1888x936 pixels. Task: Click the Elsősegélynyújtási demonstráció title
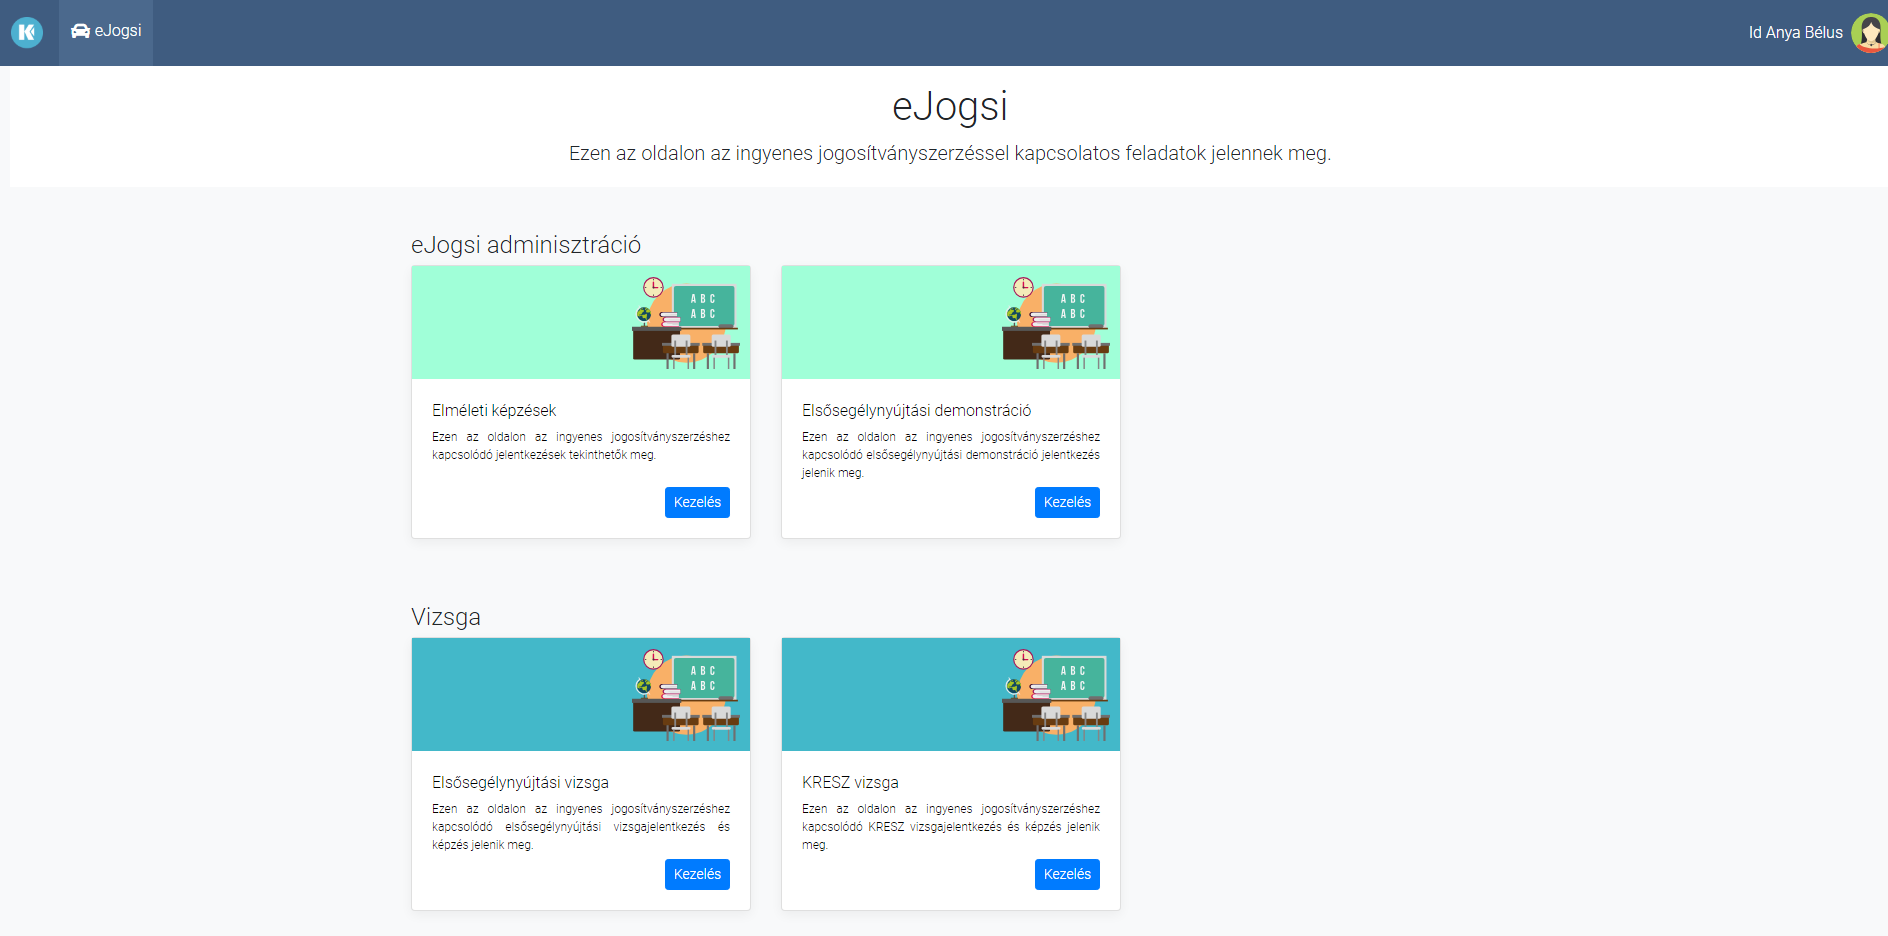(916, 410)
